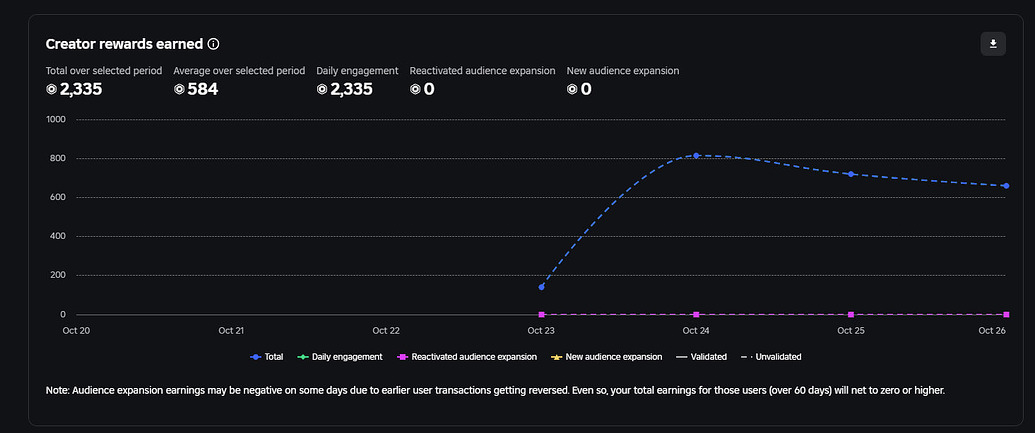Click the Oct 24 axis label
Screen dimensions: 1035x433
pos(696,330)
